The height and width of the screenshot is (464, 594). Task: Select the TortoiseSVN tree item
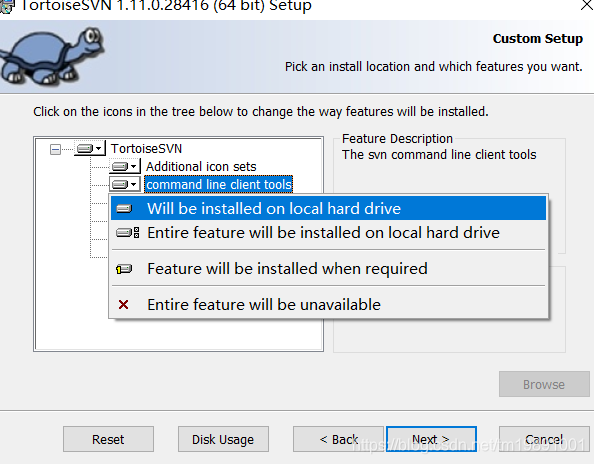click(146, 148)
